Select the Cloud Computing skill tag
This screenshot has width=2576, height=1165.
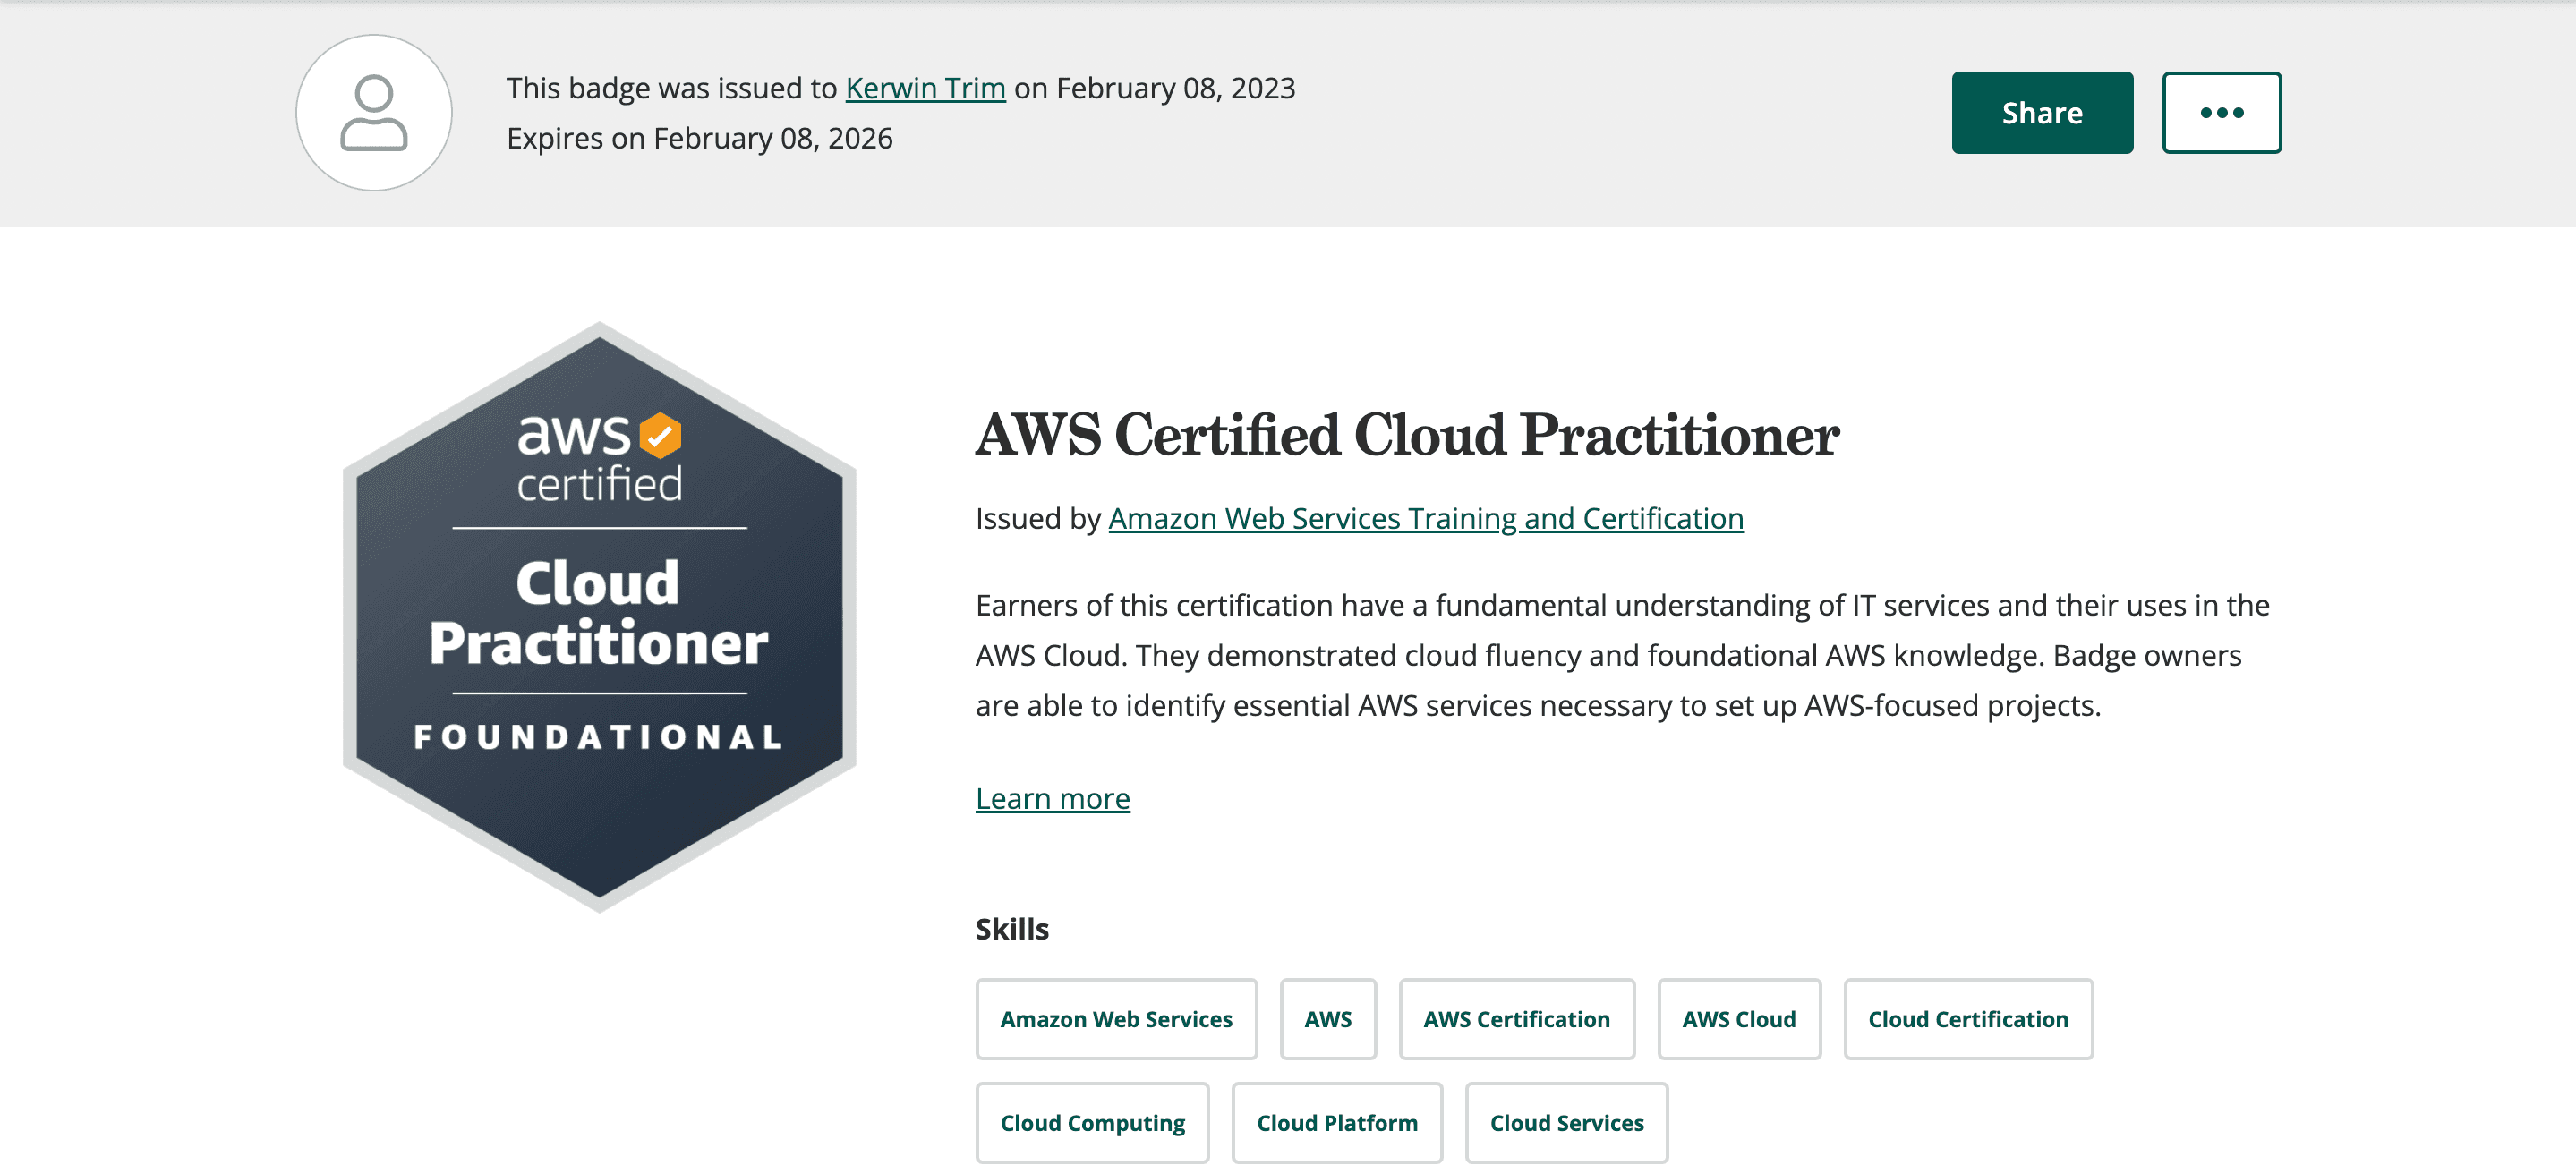(1092, 1123)
